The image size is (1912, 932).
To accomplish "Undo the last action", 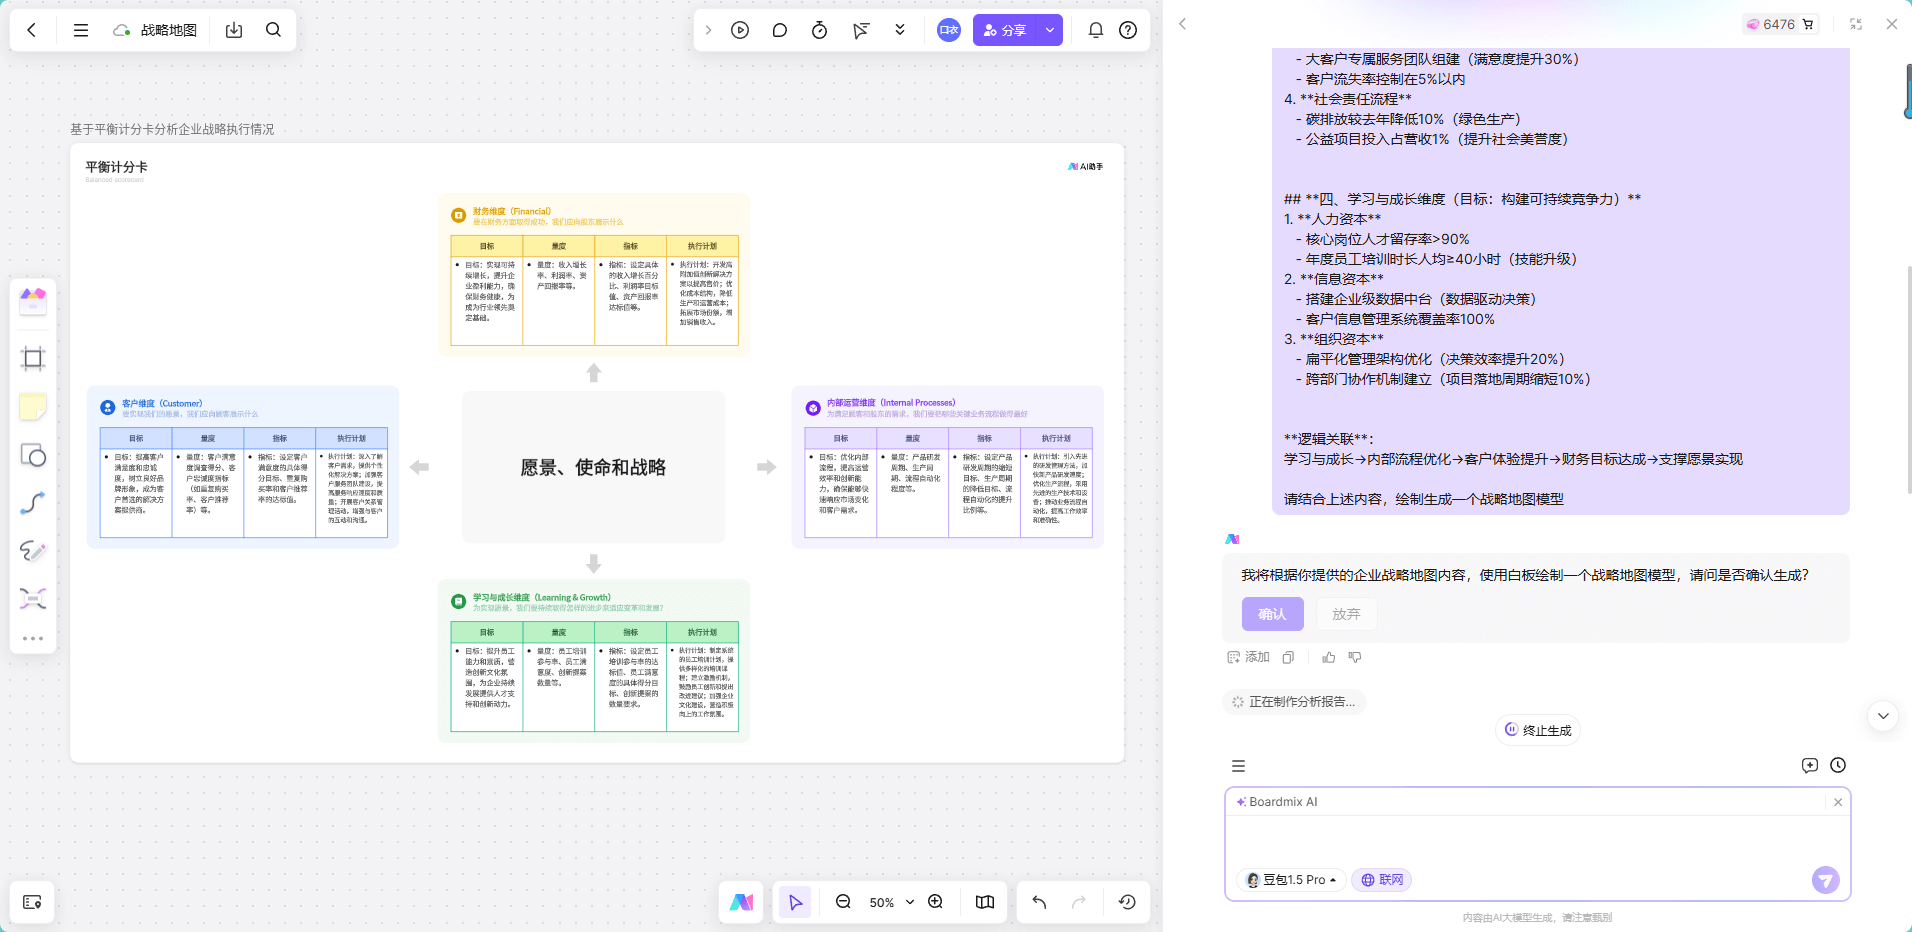I will (1039, 902).
